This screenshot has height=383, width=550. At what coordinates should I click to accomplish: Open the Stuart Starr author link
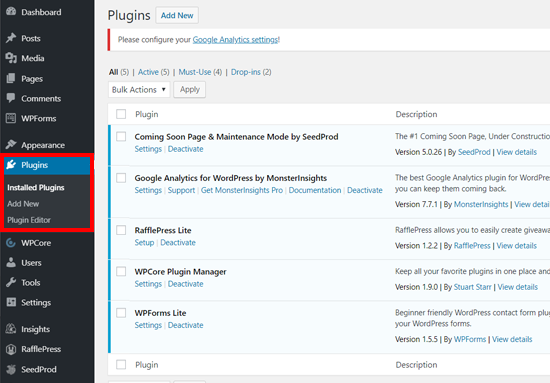click(472, 287)
